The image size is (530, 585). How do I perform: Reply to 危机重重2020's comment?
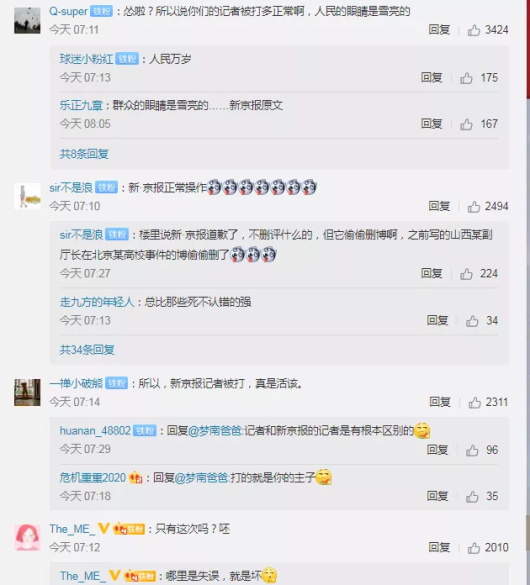tap(438, 496)
